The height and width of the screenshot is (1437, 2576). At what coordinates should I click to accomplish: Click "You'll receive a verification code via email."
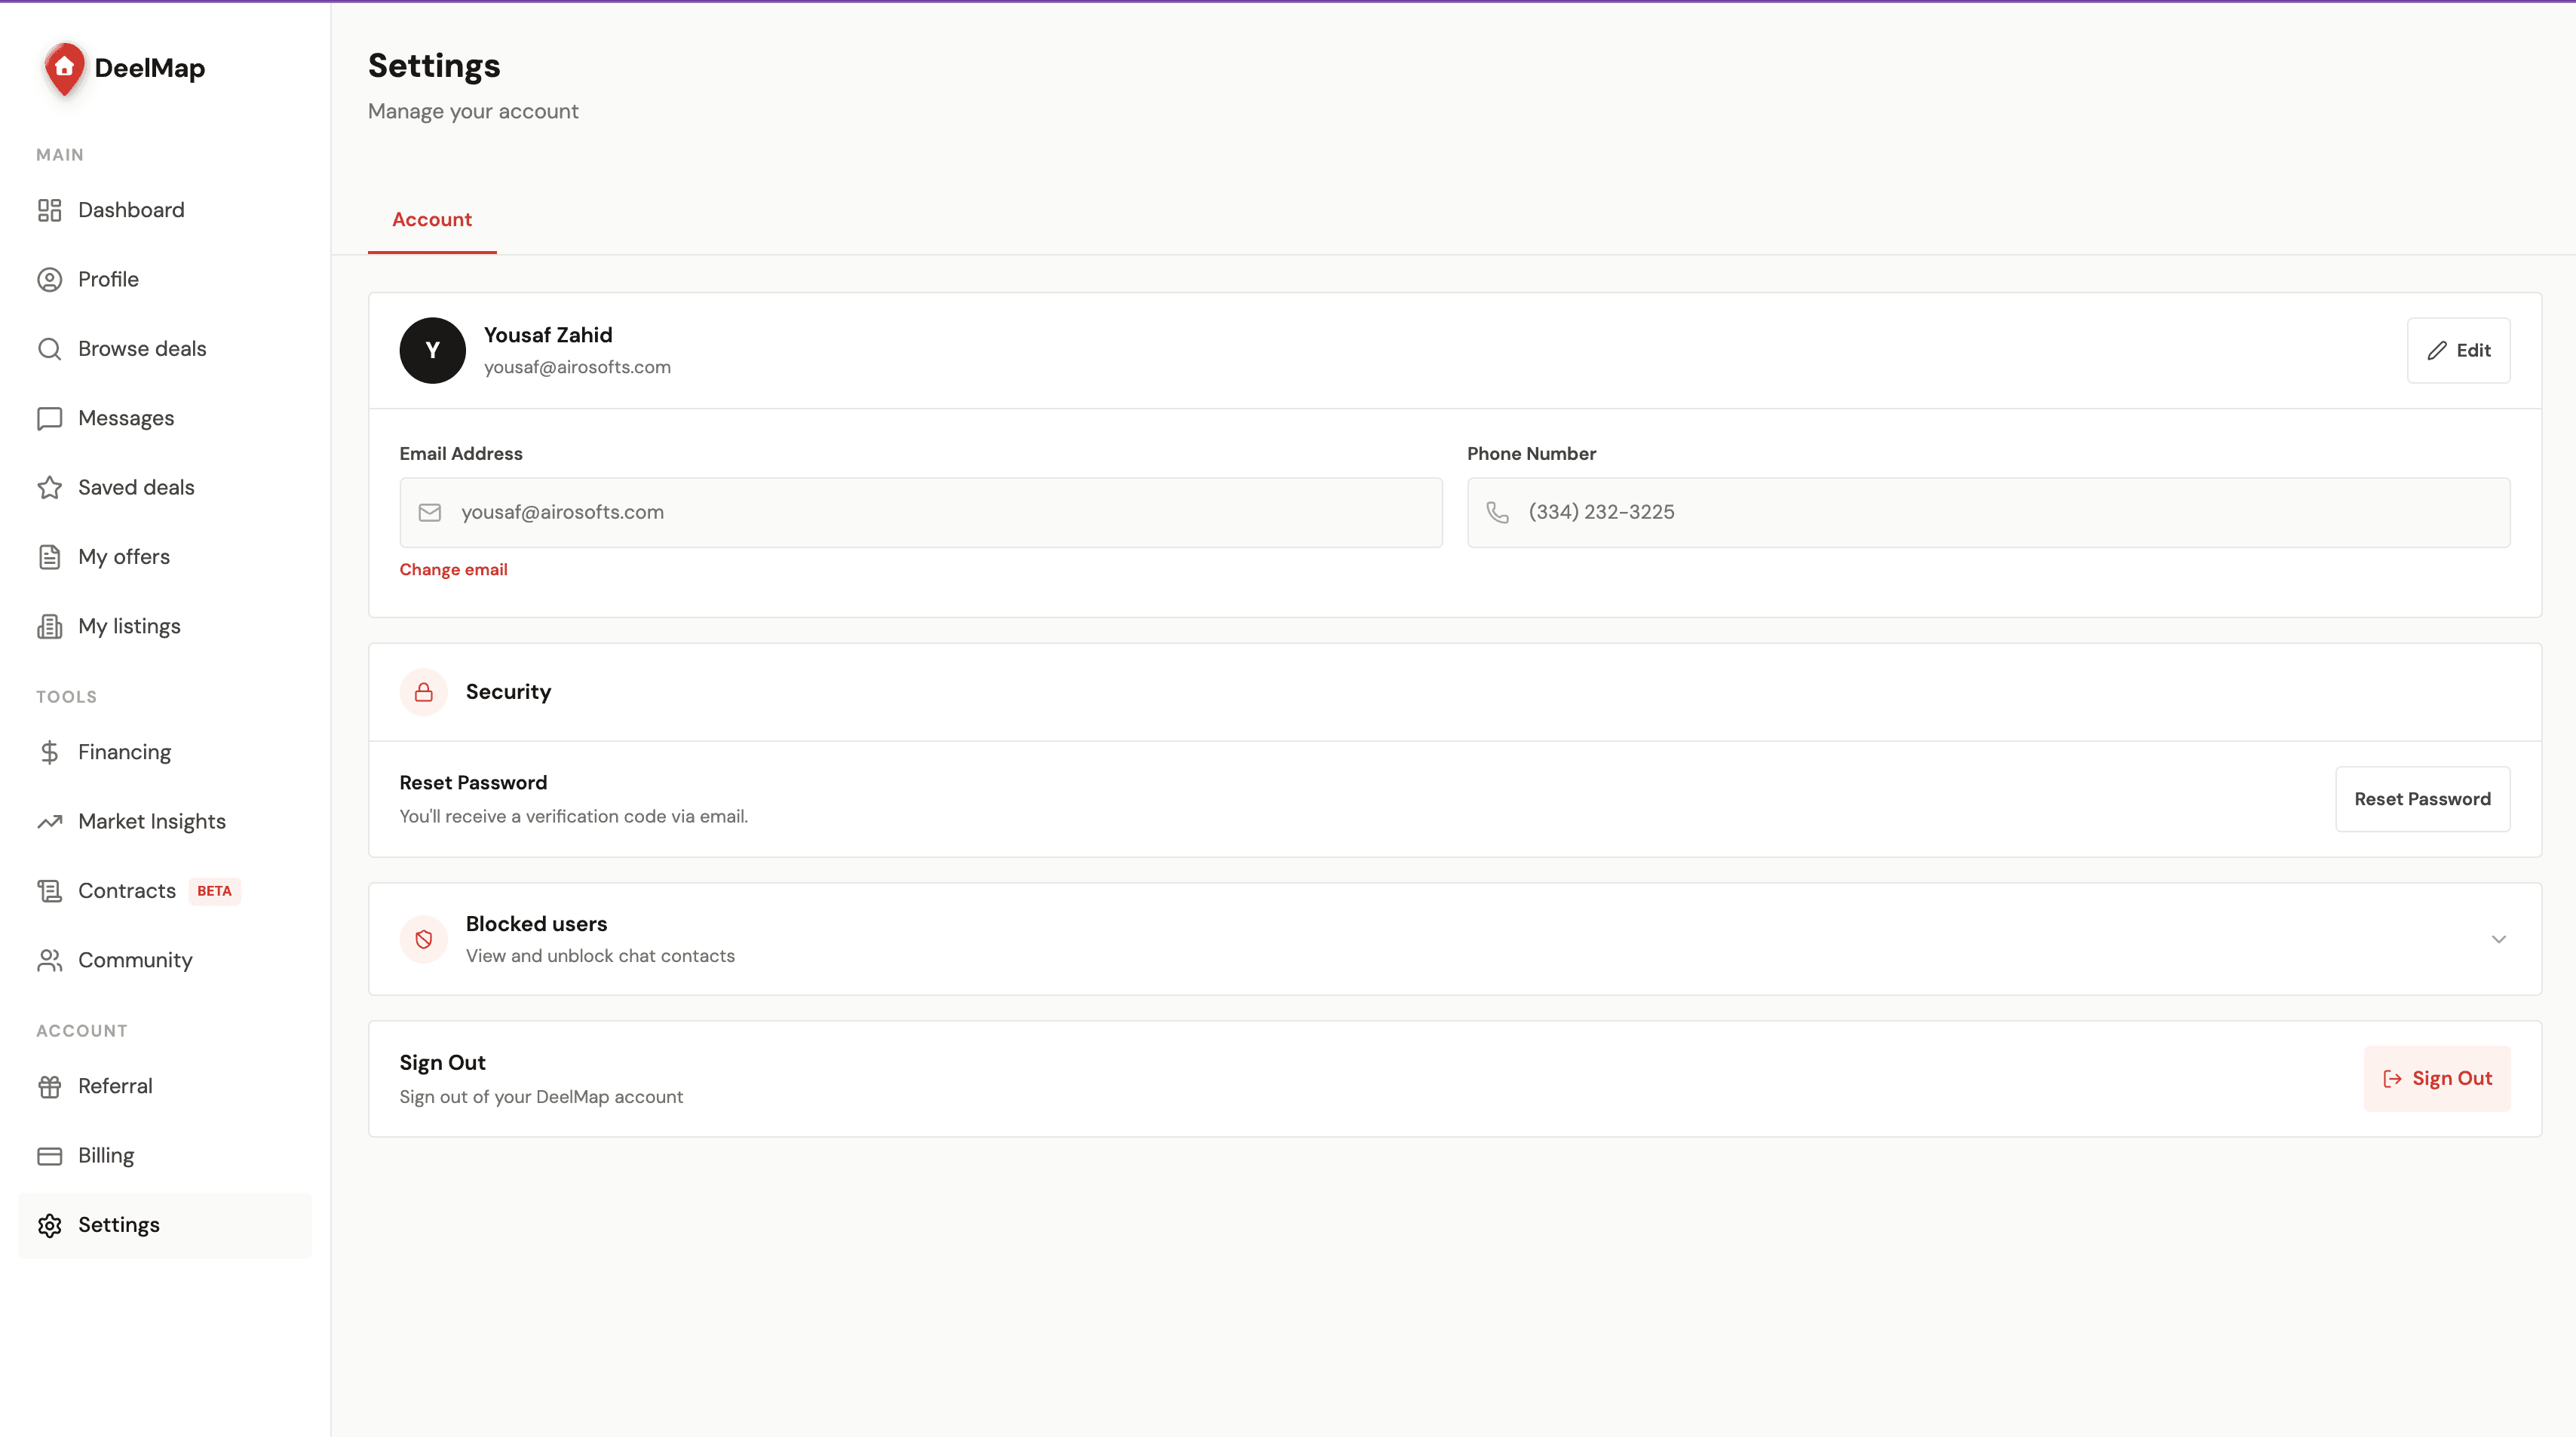coord(574,816)
